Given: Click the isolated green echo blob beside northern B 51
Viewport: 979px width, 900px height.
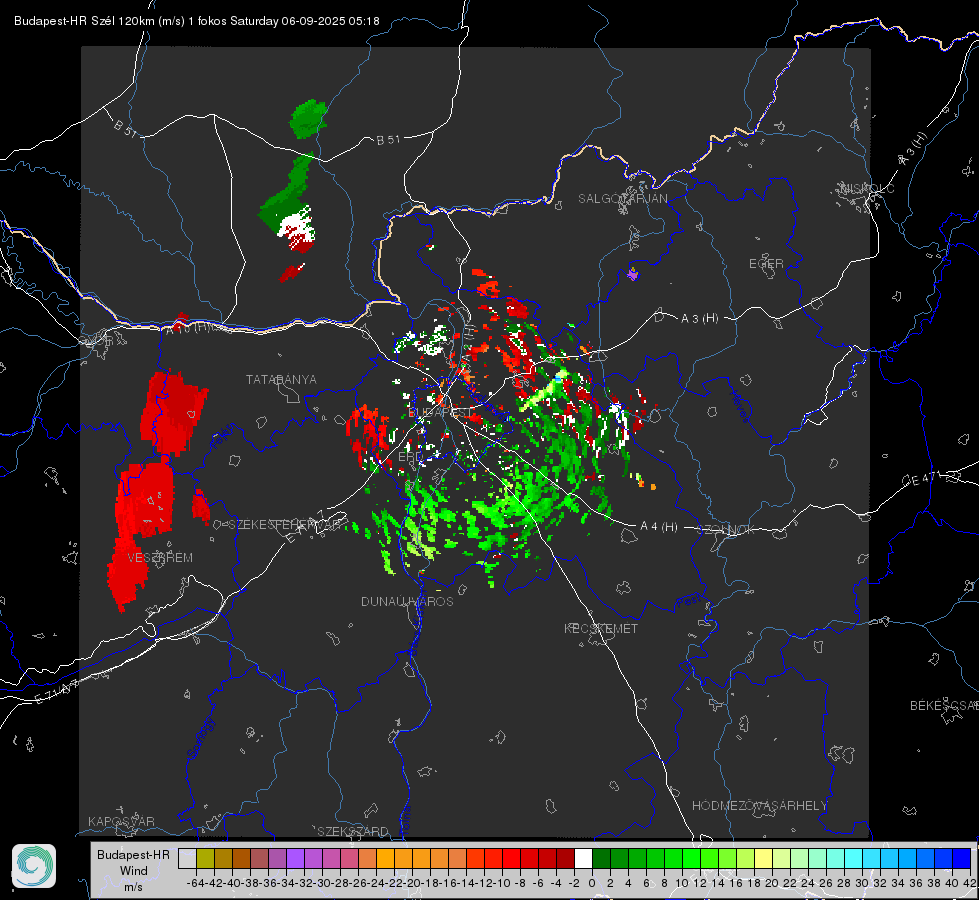Looking at the screenshot, I should click(x=308, y=119).
